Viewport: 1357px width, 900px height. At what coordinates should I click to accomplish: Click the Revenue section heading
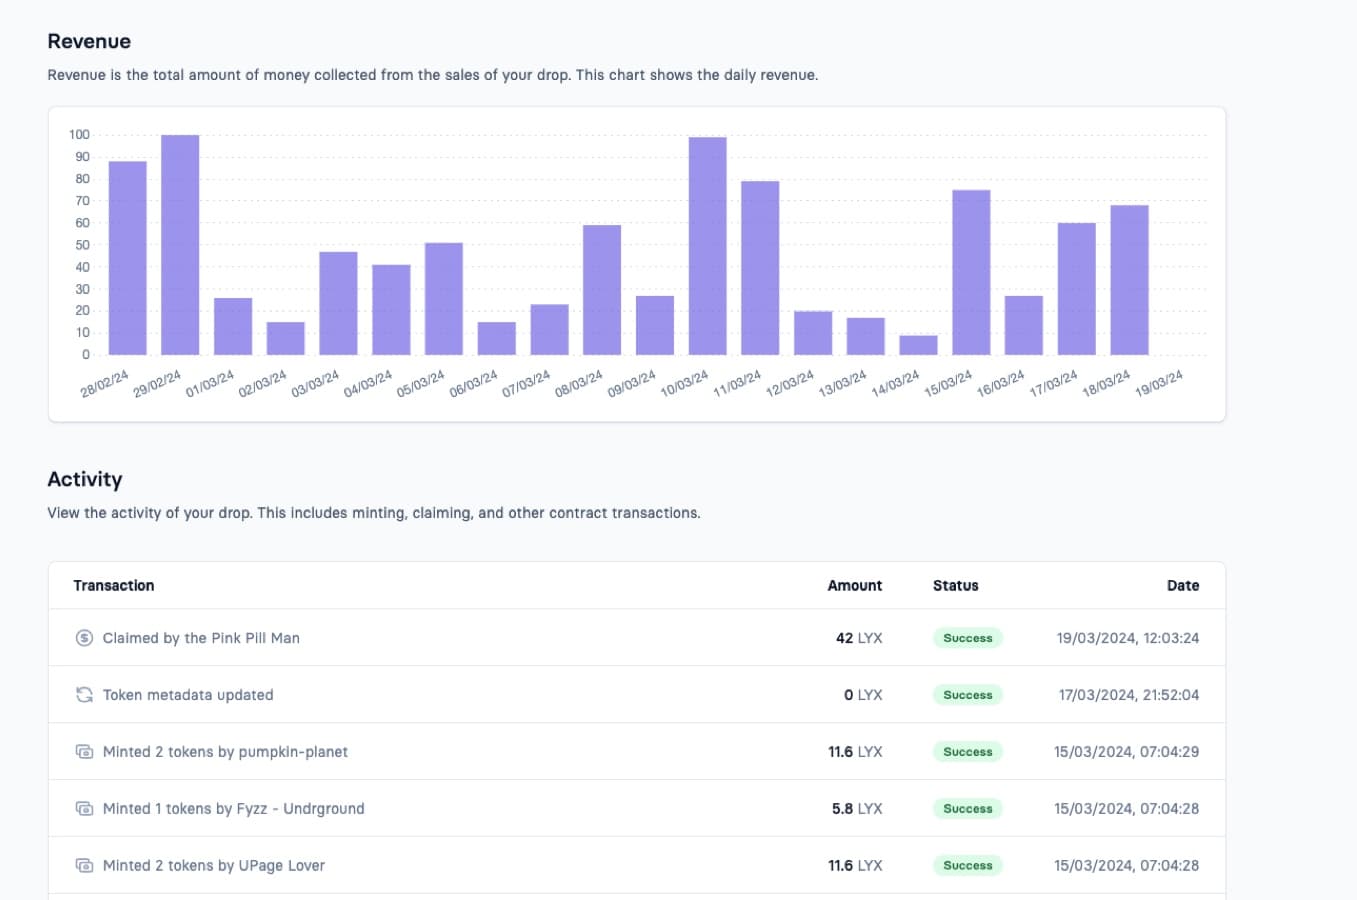[x=89, y=41]
